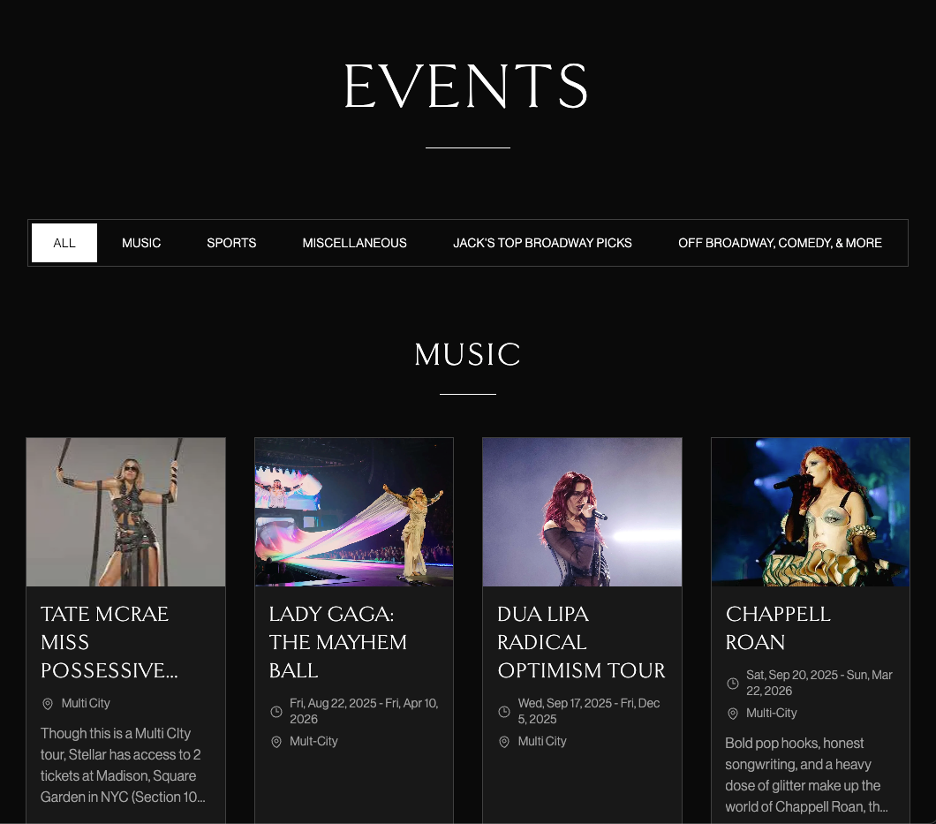Open Lady Gaga: The Mayhem Ball title
This screenshot has height=824, width=936.
coord(338,642)
